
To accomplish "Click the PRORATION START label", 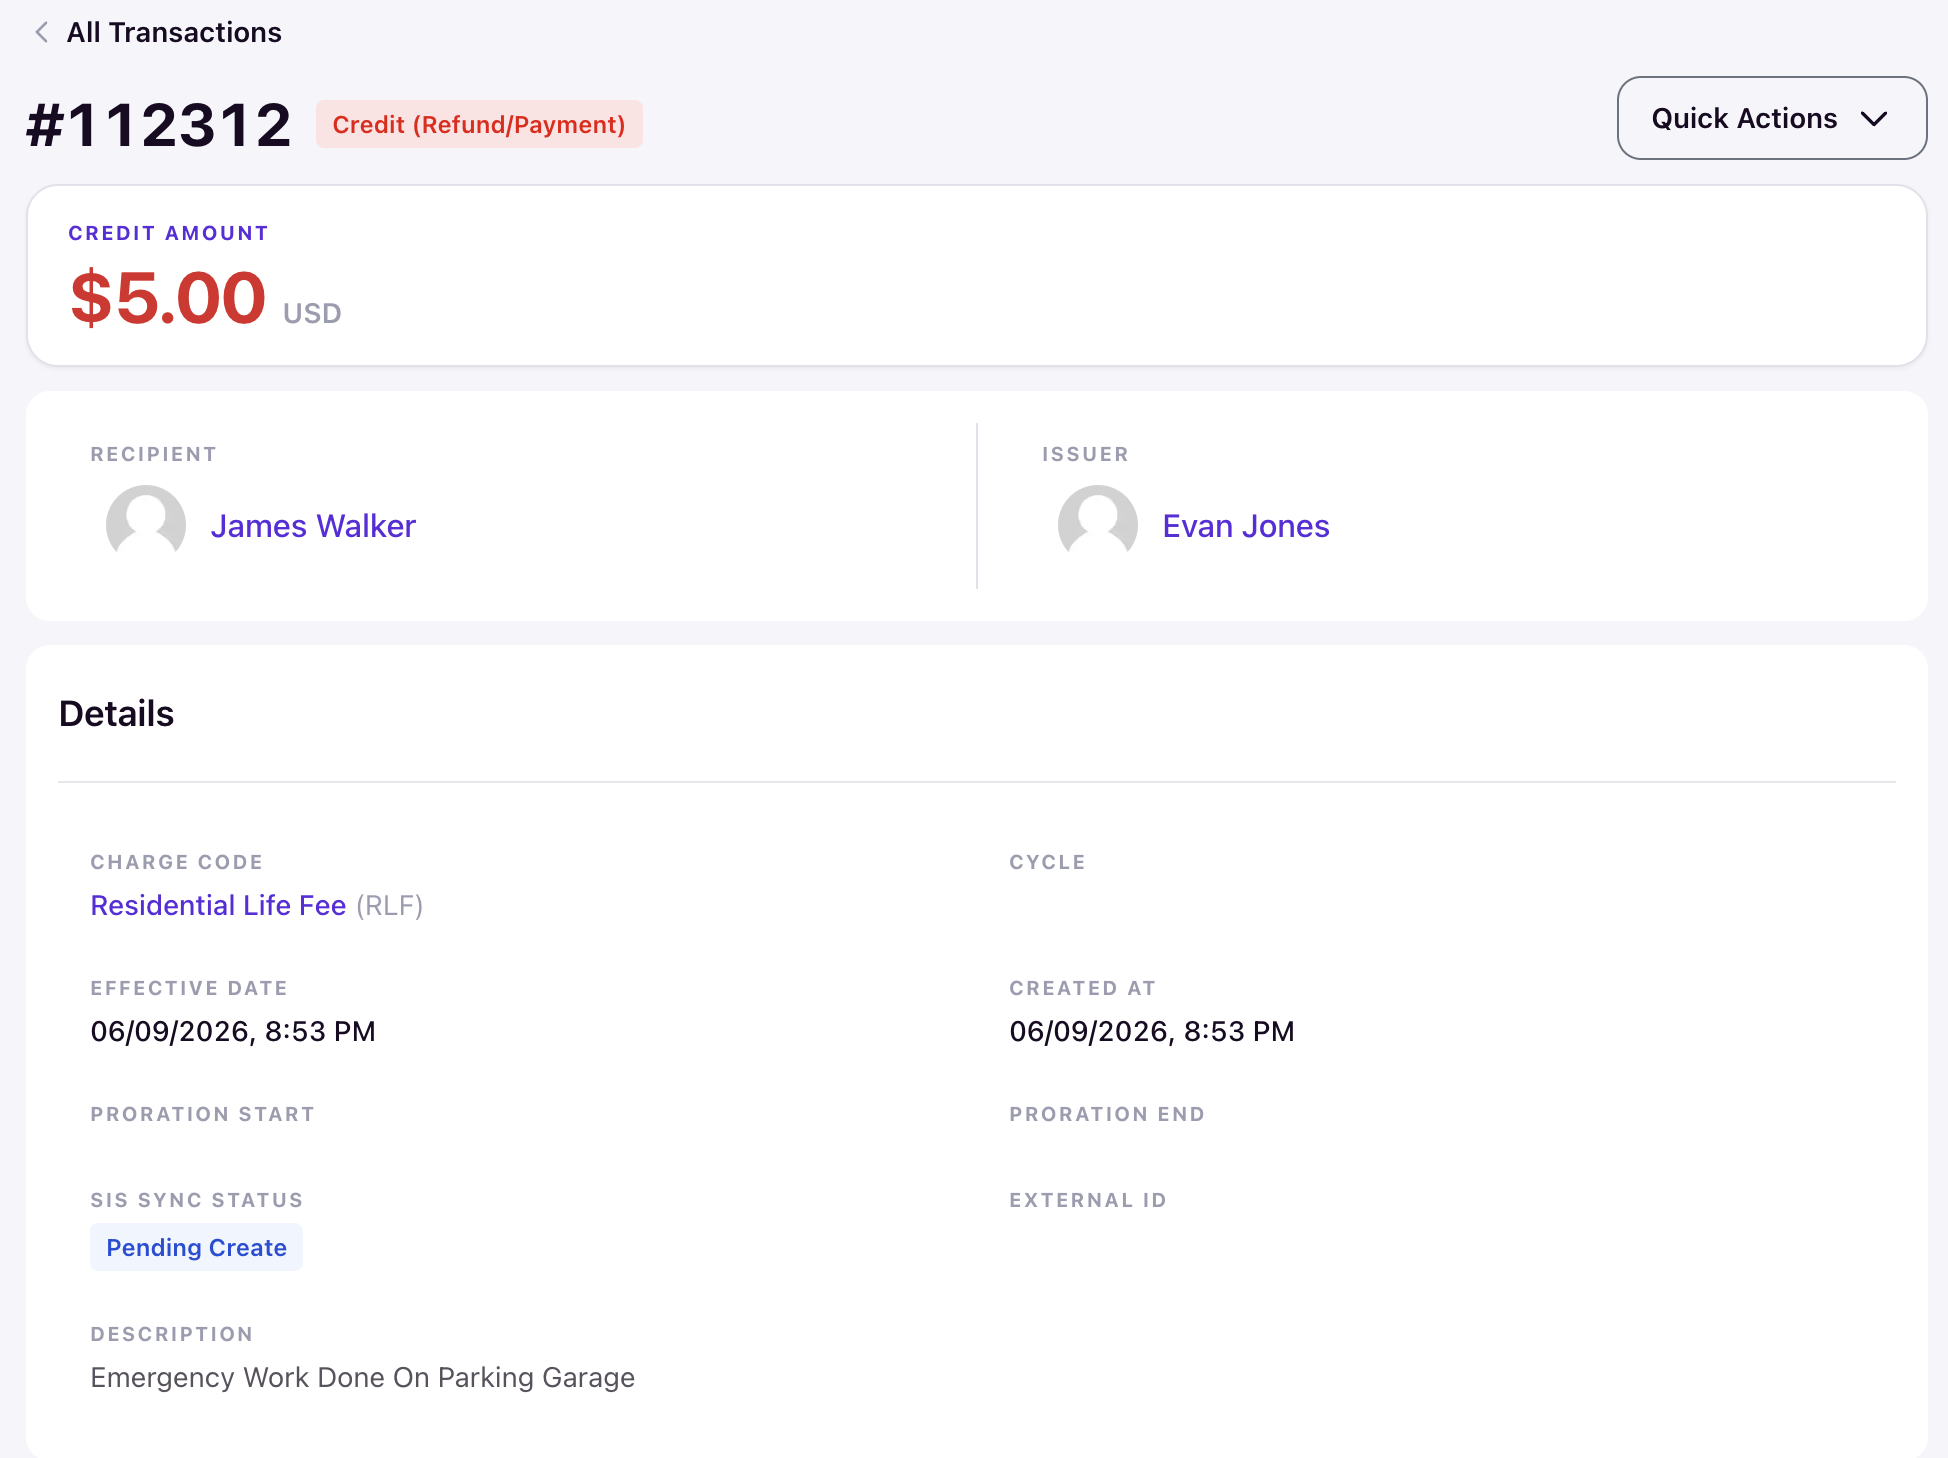I will click(x=203, y=1114).
